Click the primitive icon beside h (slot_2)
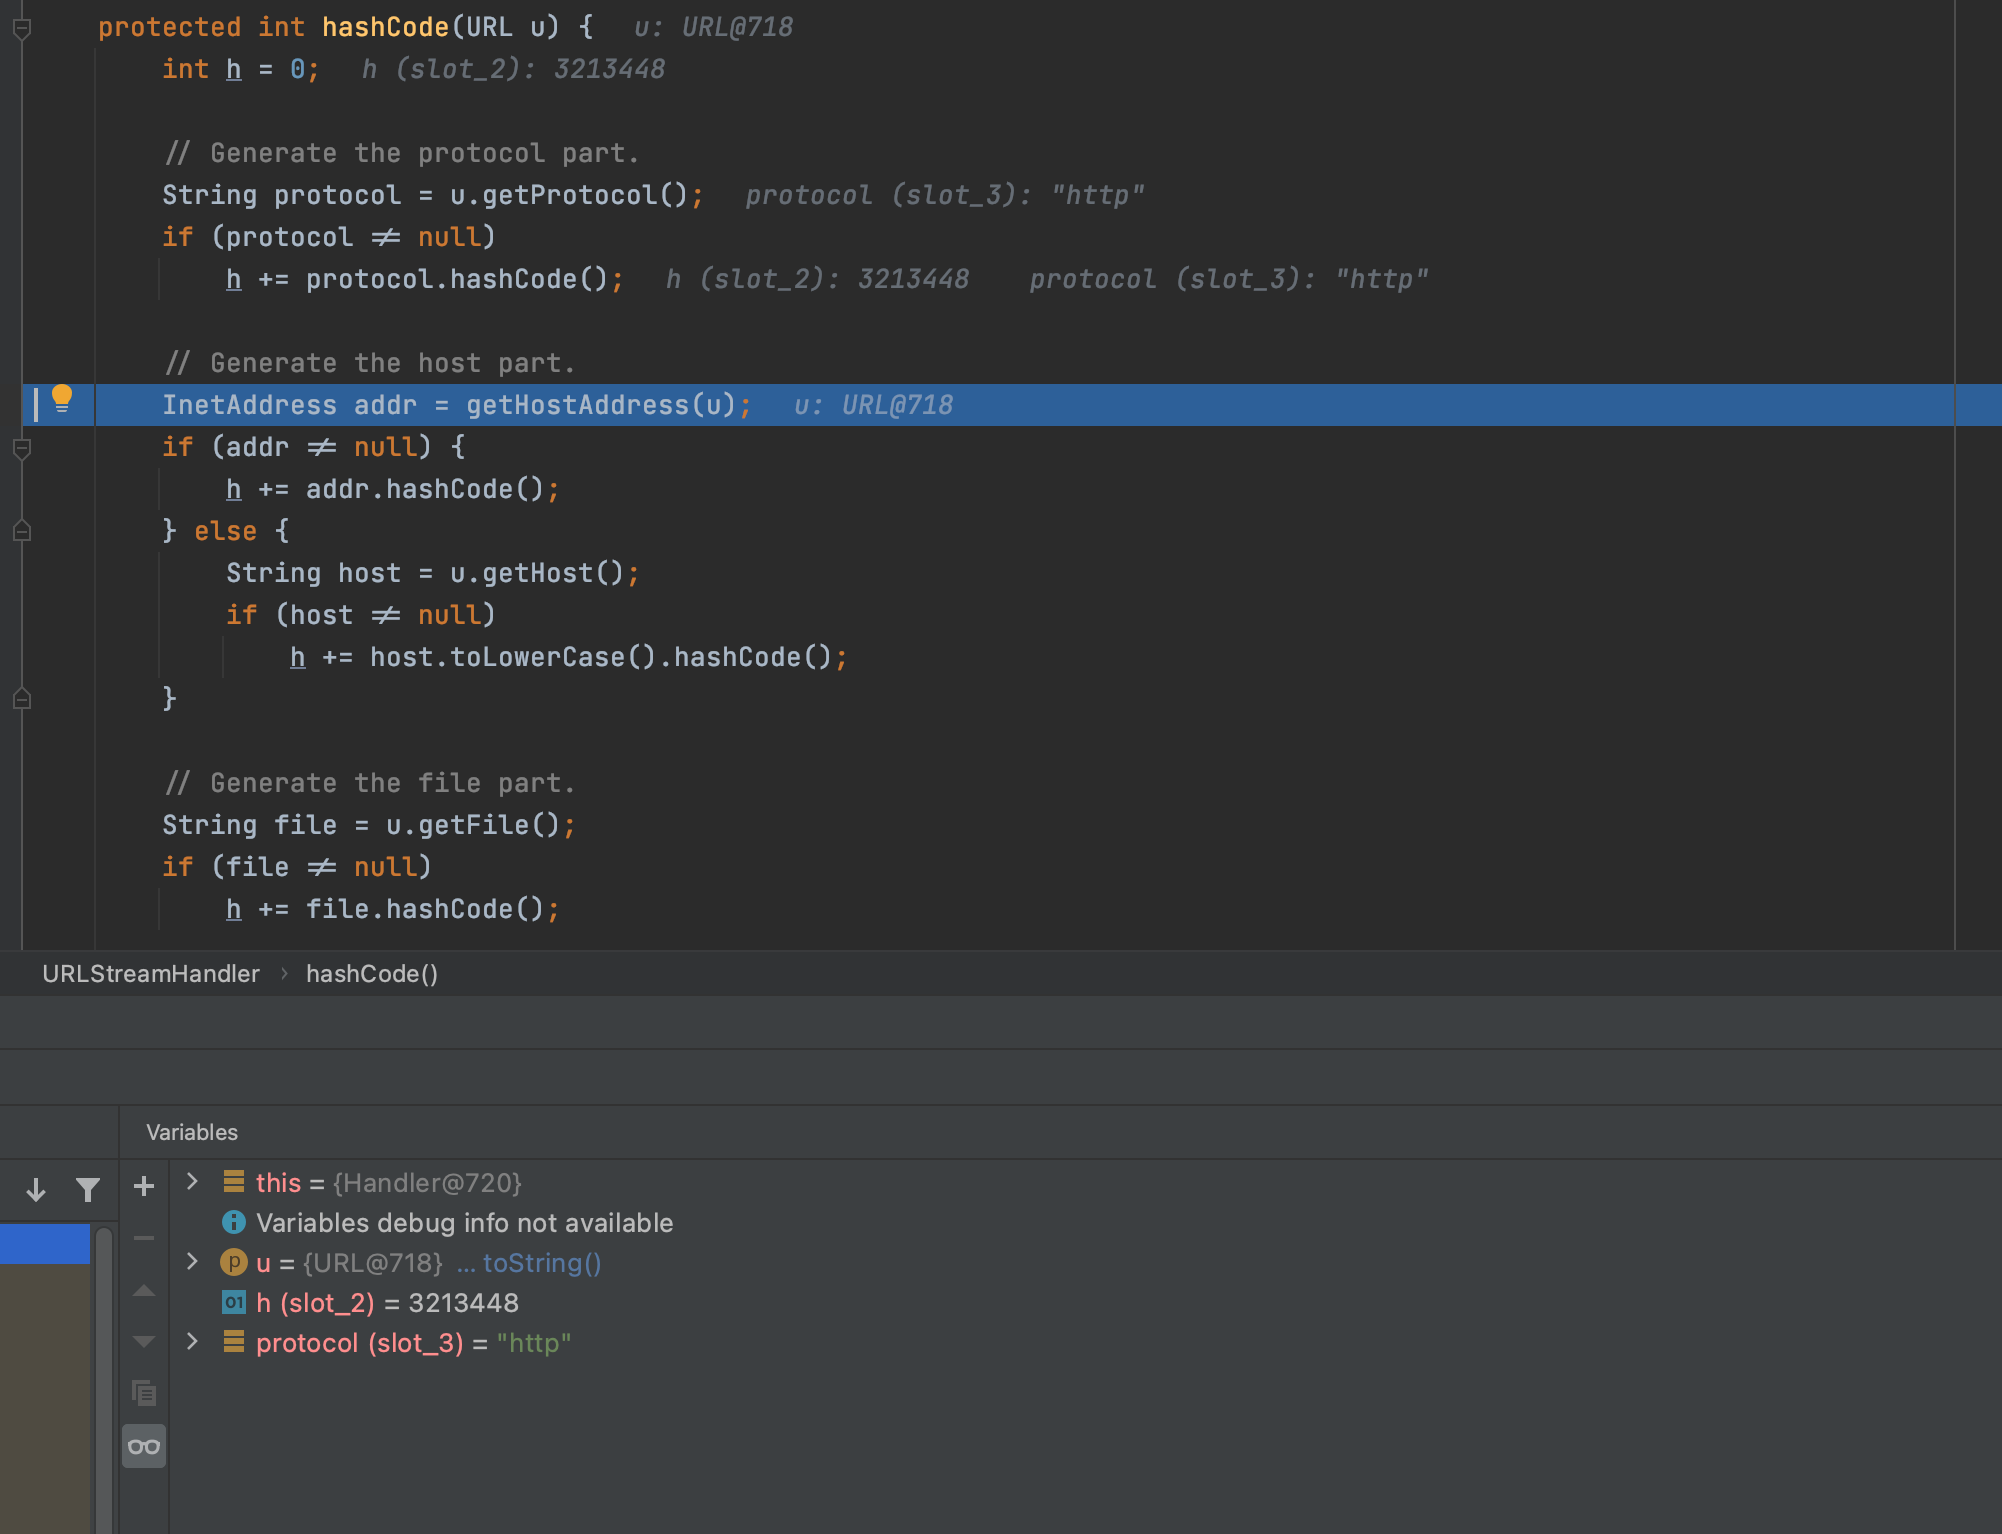 tap(234, 1302)
